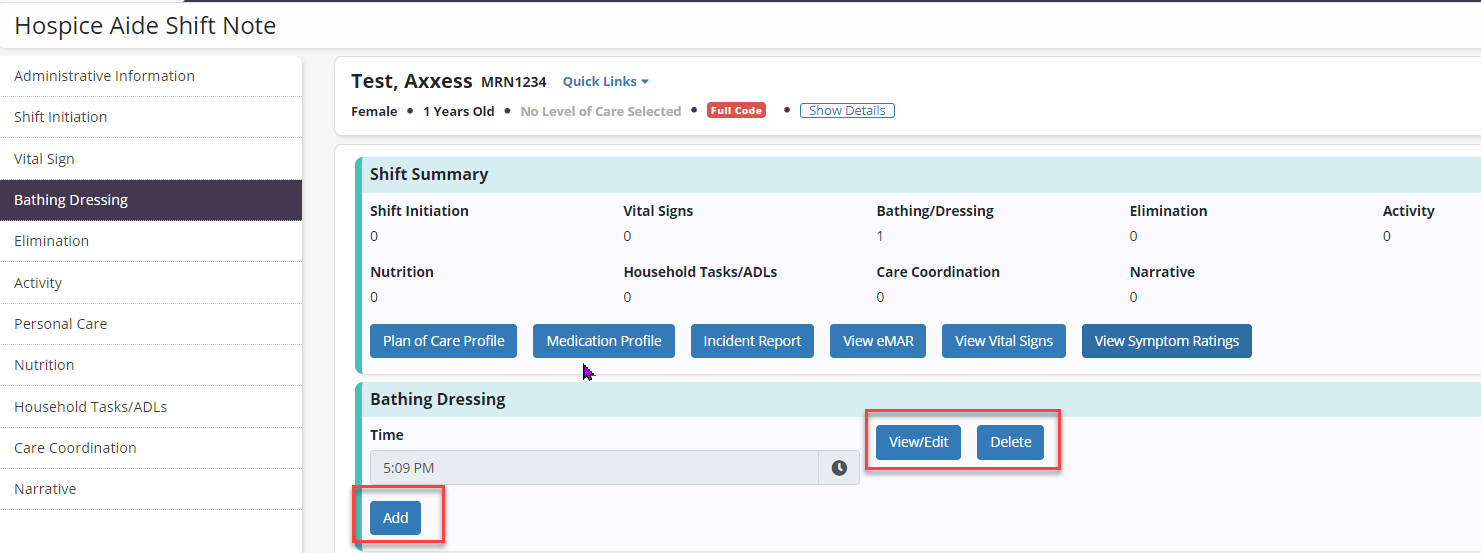Click the Incident Report button
This screenshot has height=553, width=1481.
tap(752, 341)
